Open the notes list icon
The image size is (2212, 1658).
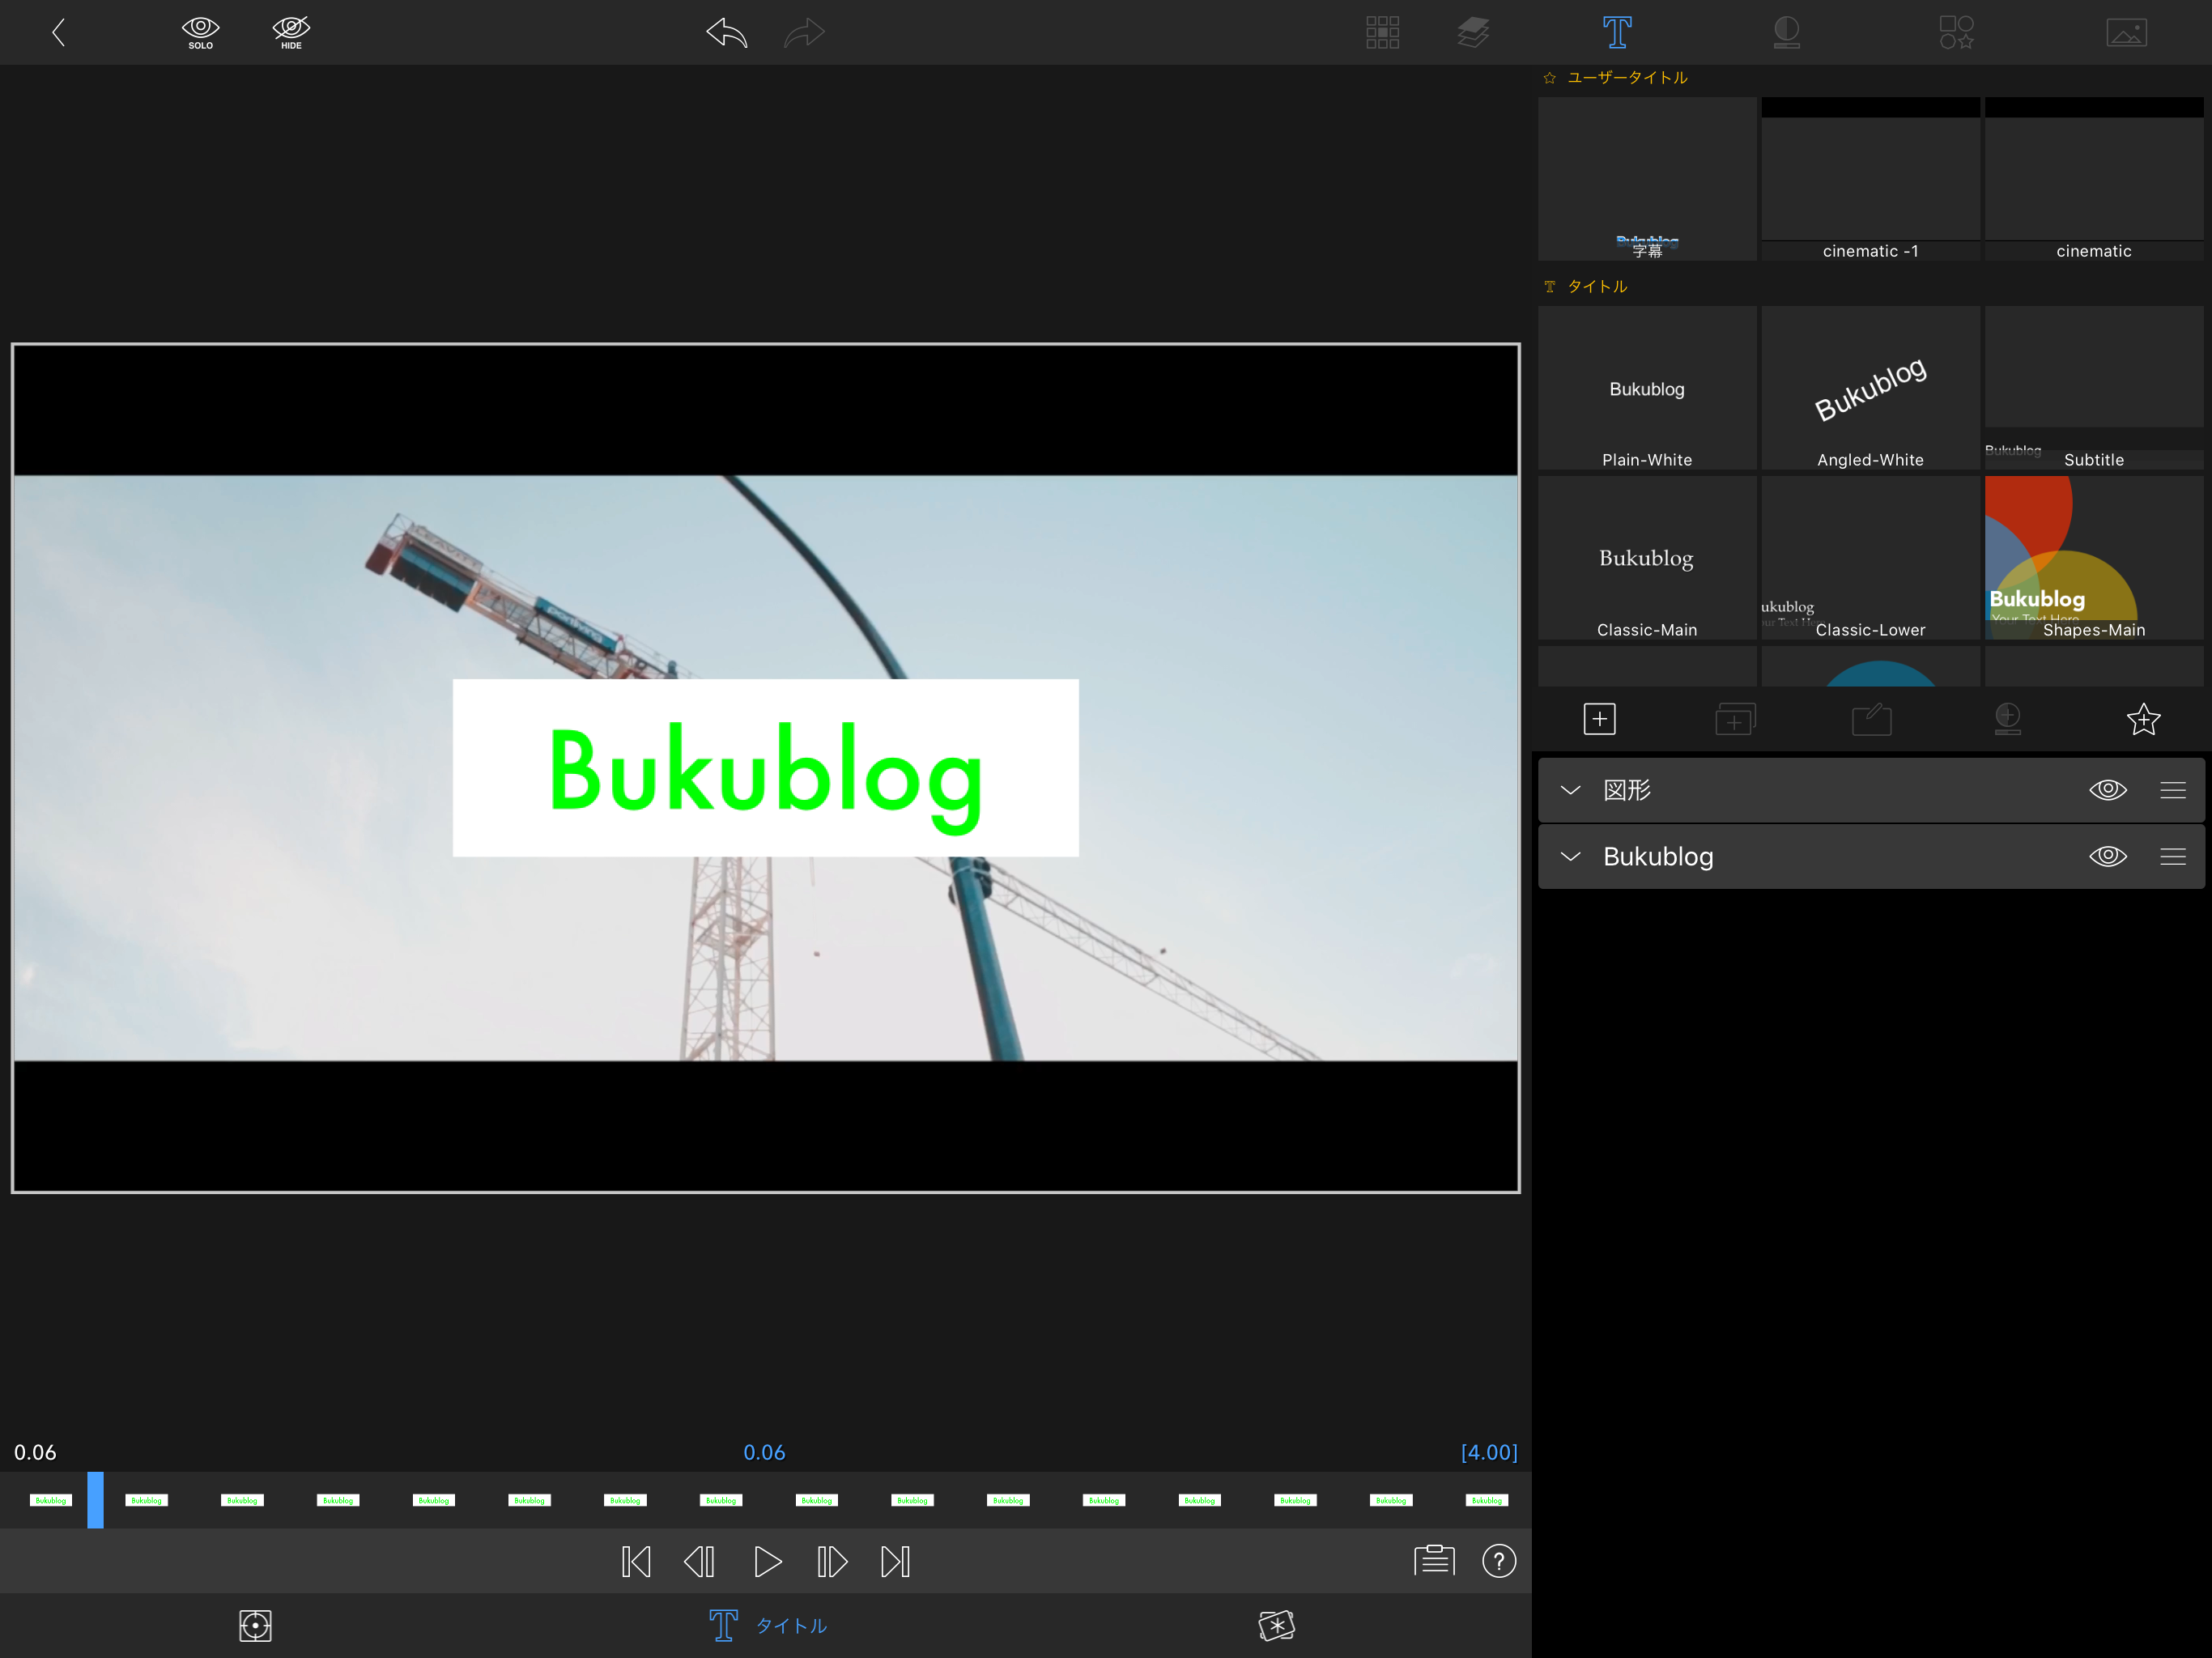[1435, 1560]
